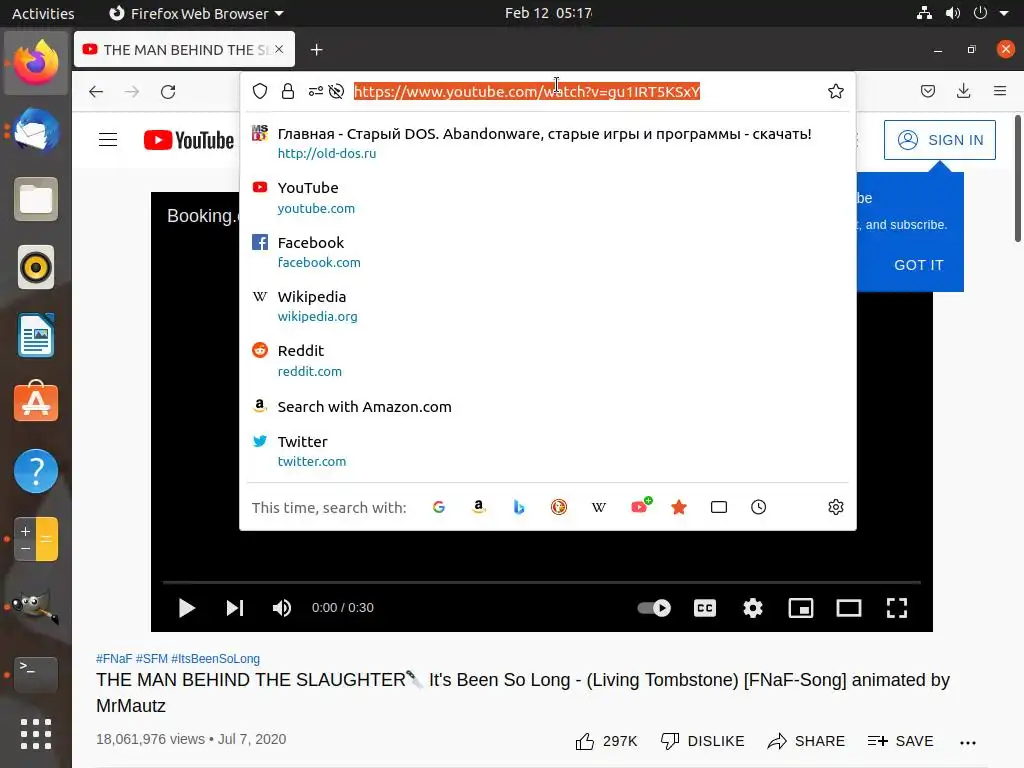Screen dimensions: 1024x768
Task: Go to YouTube home via logo
Action: 189,140
